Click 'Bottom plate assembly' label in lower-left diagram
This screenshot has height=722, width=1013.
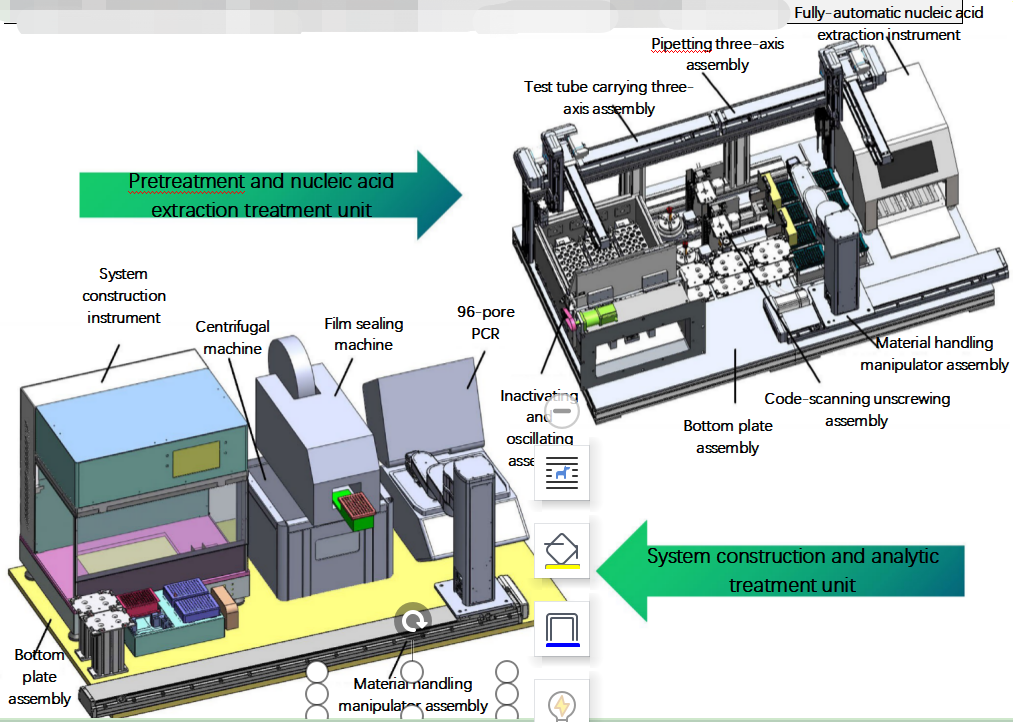tap(39, 676)
